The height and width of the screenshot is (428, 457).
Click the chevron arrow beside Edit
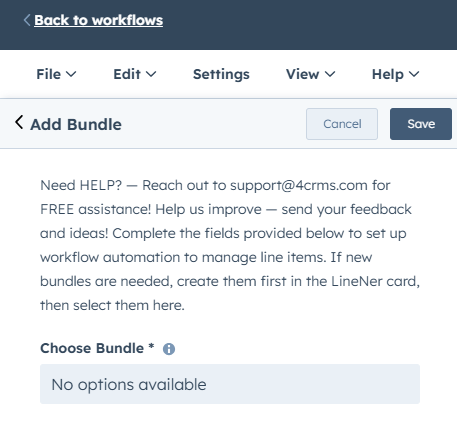click(151, 74)
